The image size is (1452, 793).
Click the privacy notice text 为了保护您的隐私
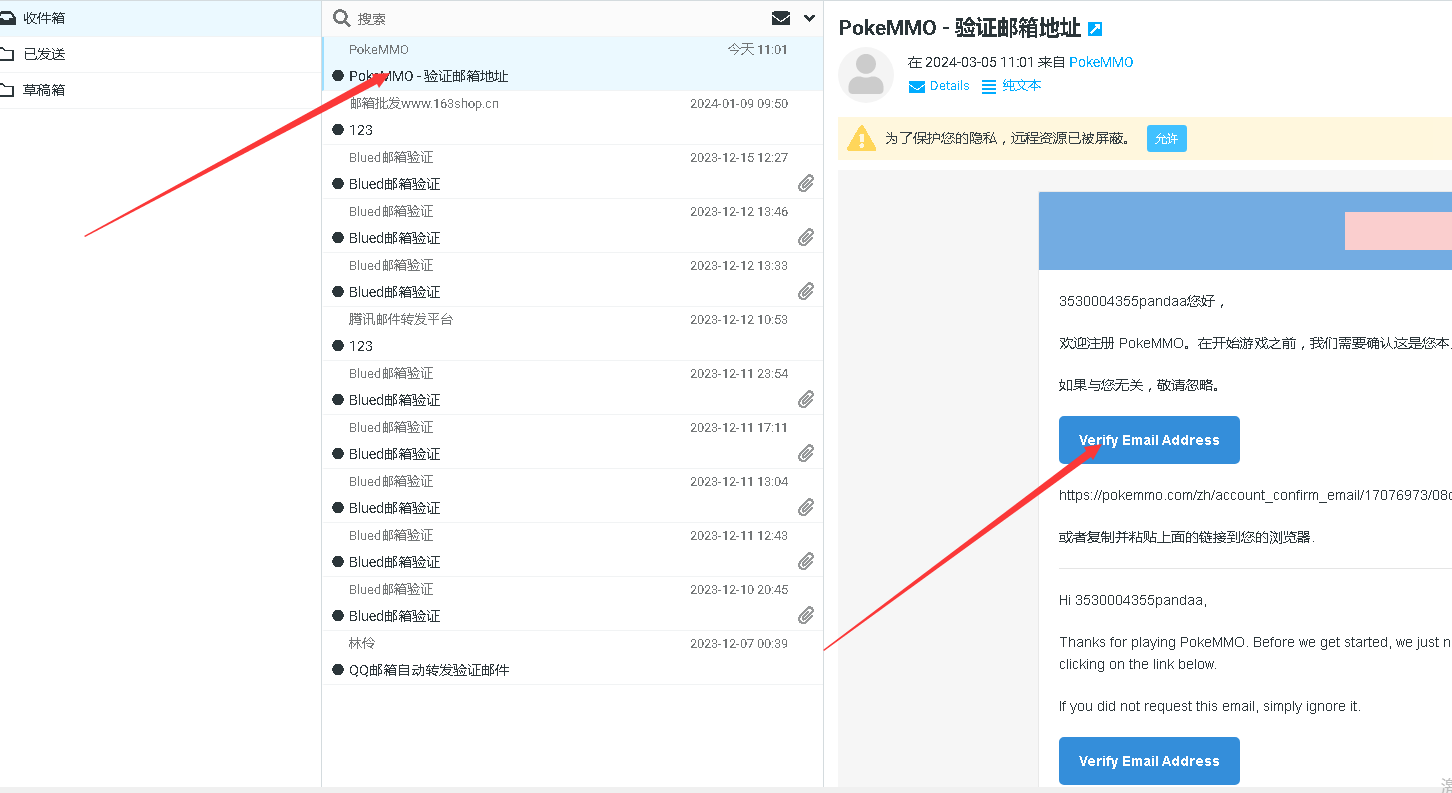click(x=1007, y=139)
